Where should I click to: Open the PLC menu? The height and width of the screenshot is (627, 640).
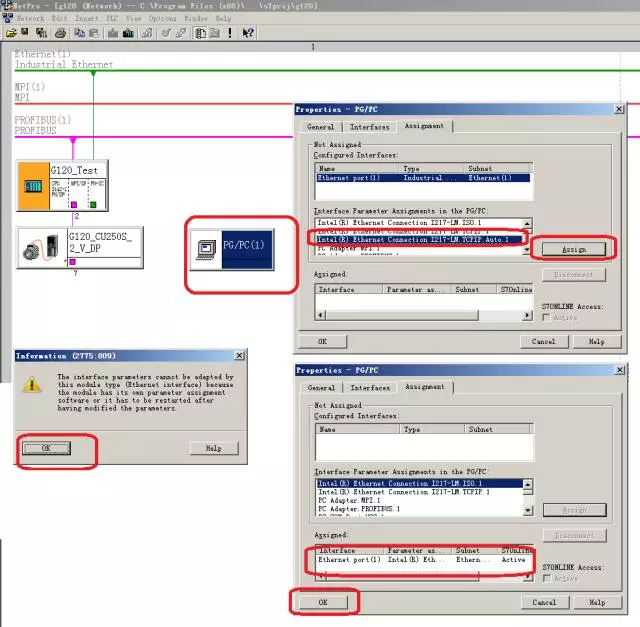pos(110,18)
